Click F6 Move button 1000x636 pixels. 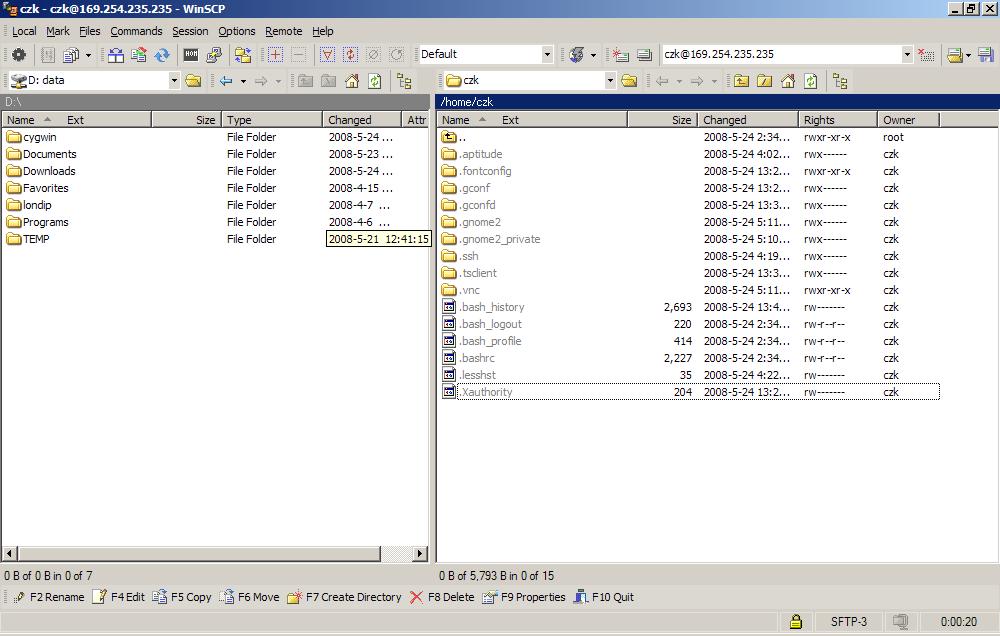249,597
